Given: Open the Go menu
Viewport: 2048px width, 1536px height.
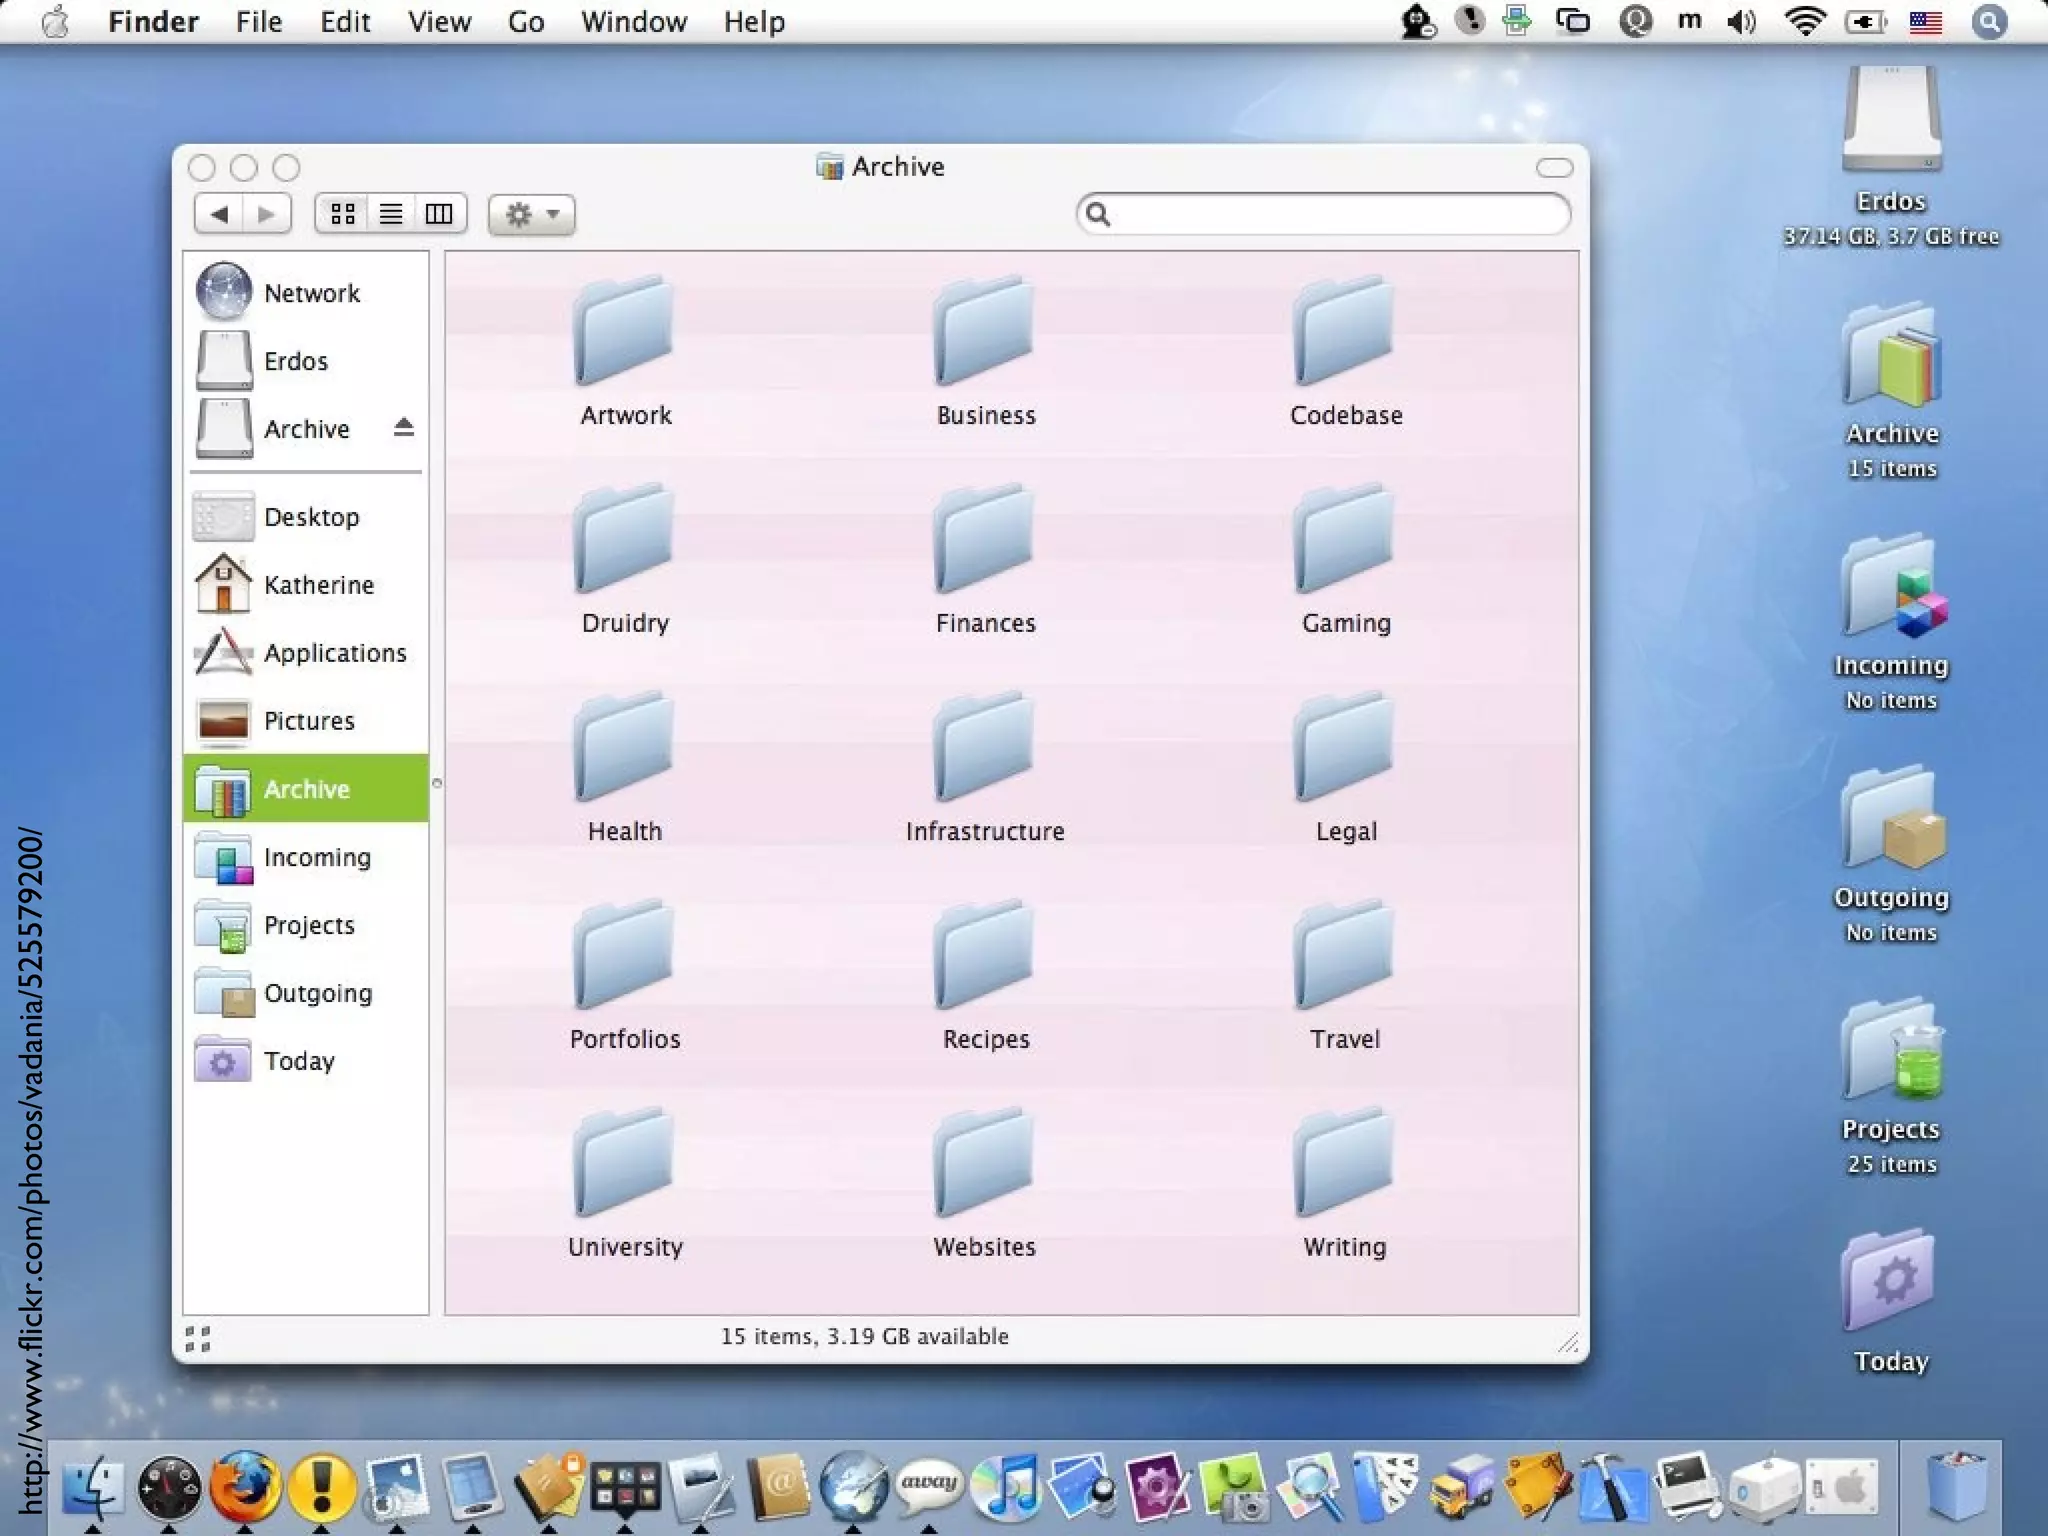Looking at the screenshot, I should (526, 21).
